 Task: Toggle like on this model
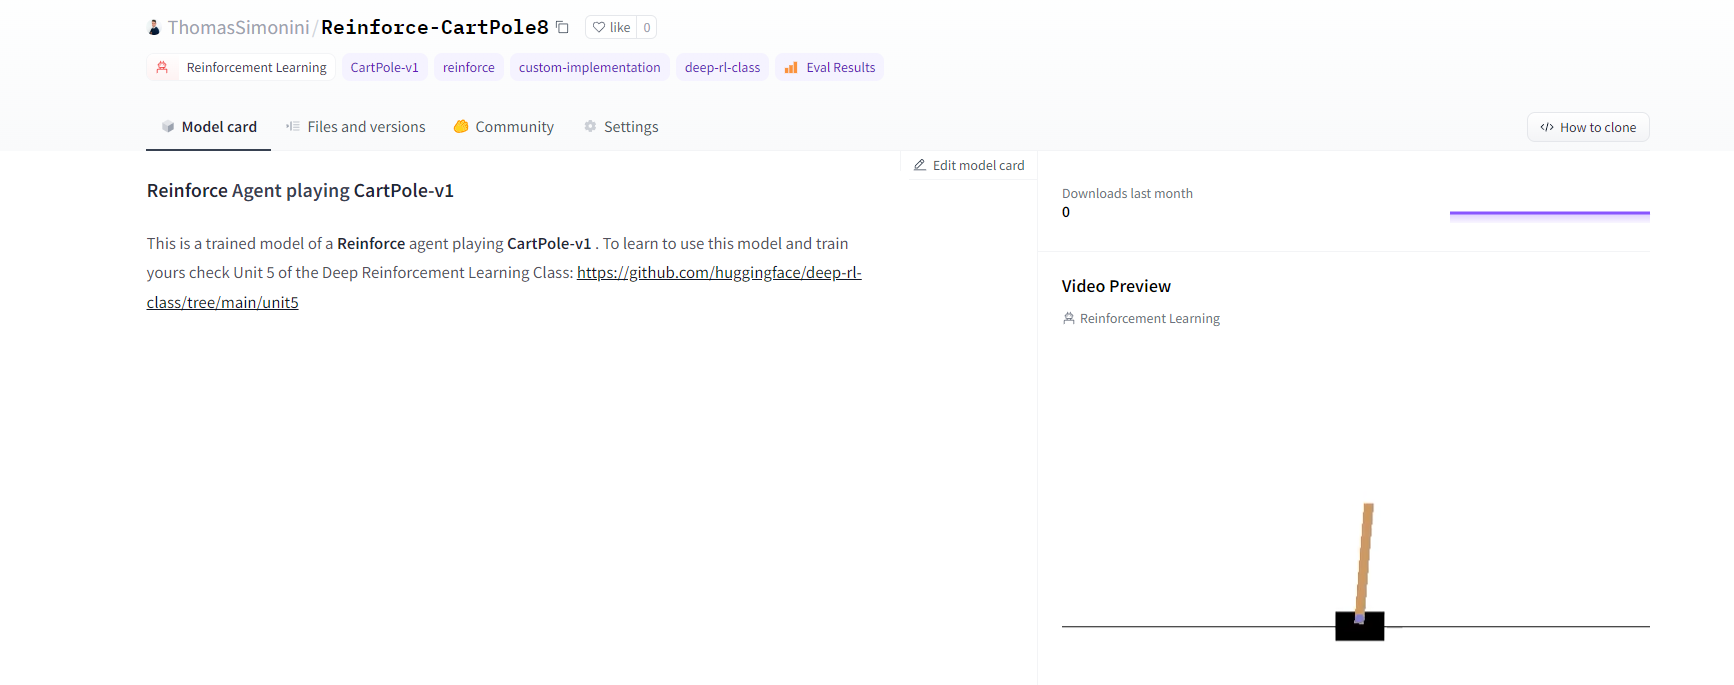(611, 28)
